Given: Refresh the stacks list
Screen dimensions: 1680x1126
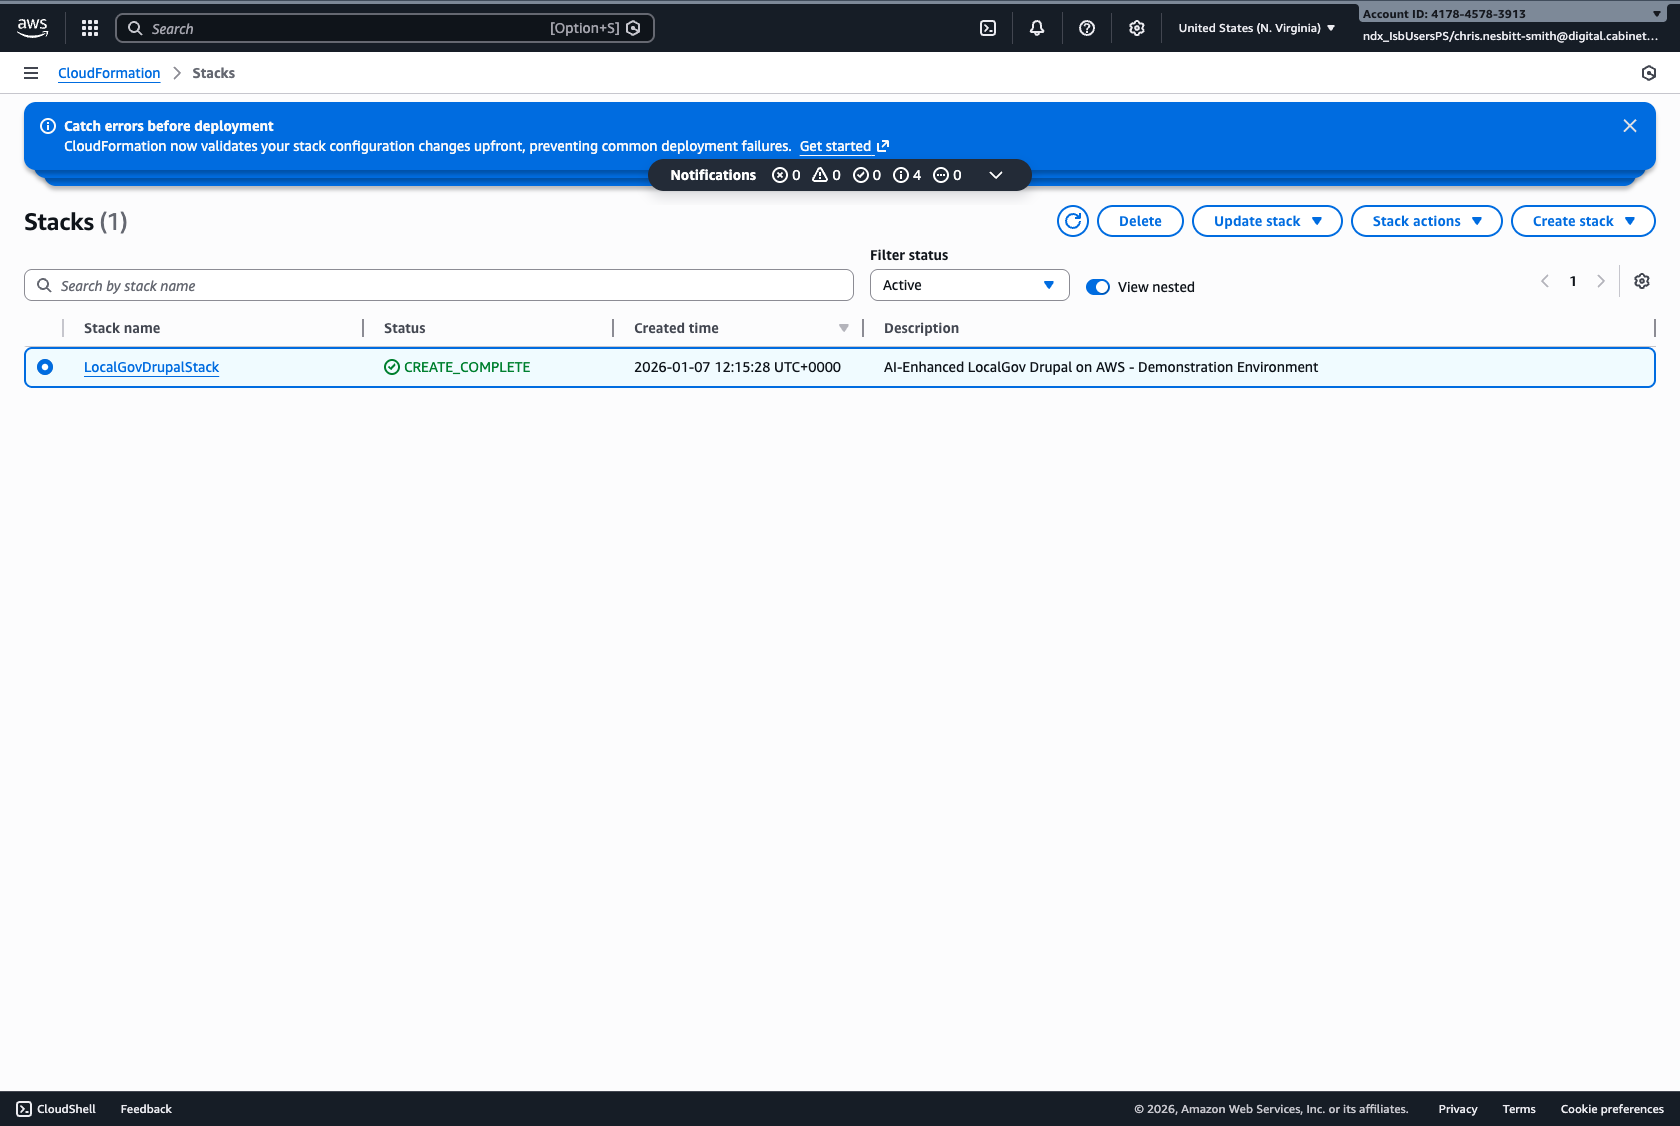Looking at the screenshot, I should (x=1072, y=221).
